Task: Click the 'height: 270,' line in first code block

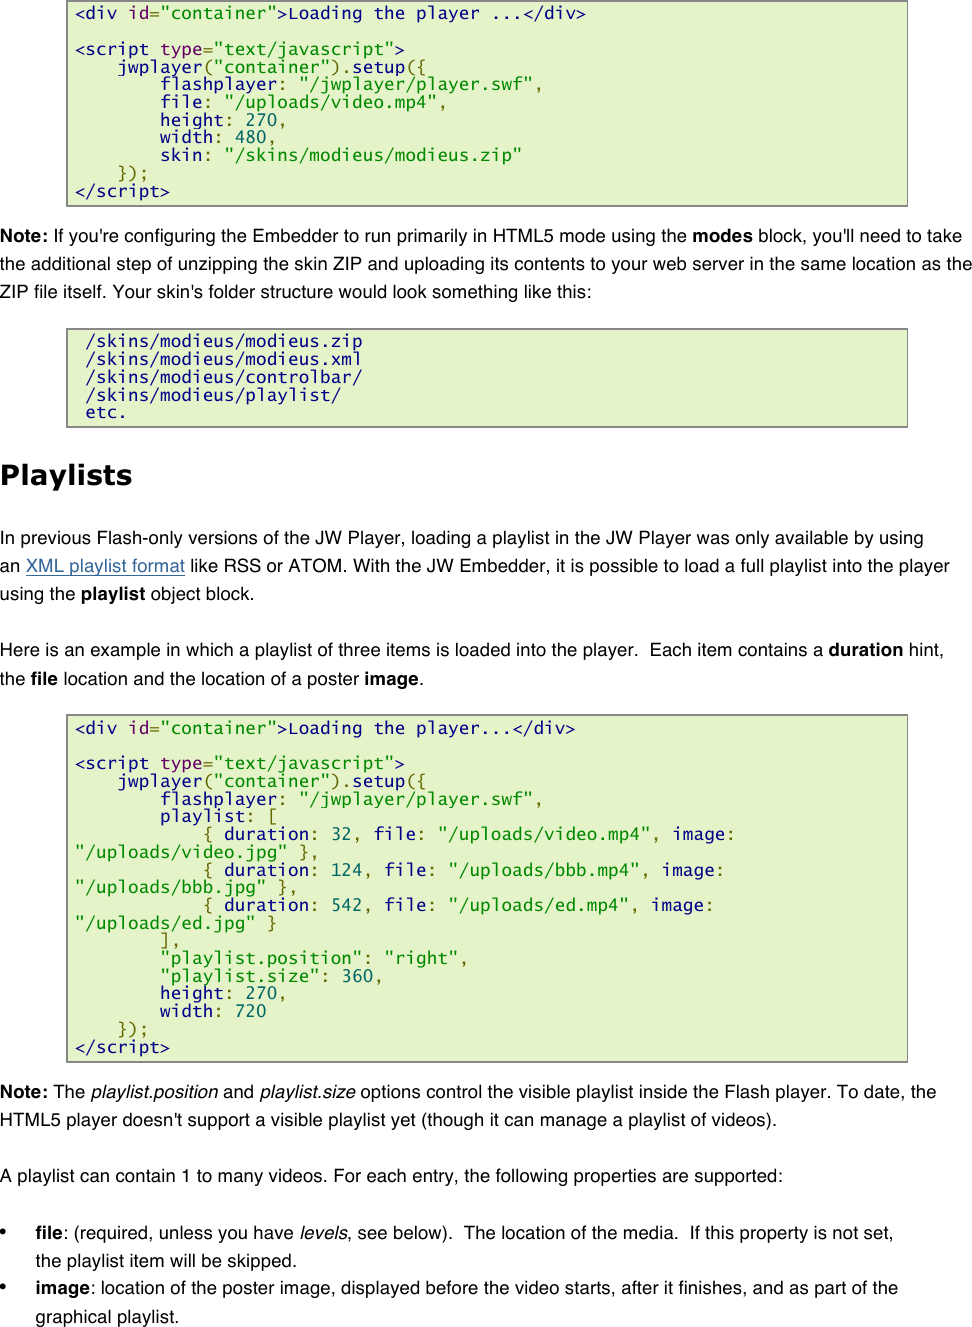Action: 223,120
